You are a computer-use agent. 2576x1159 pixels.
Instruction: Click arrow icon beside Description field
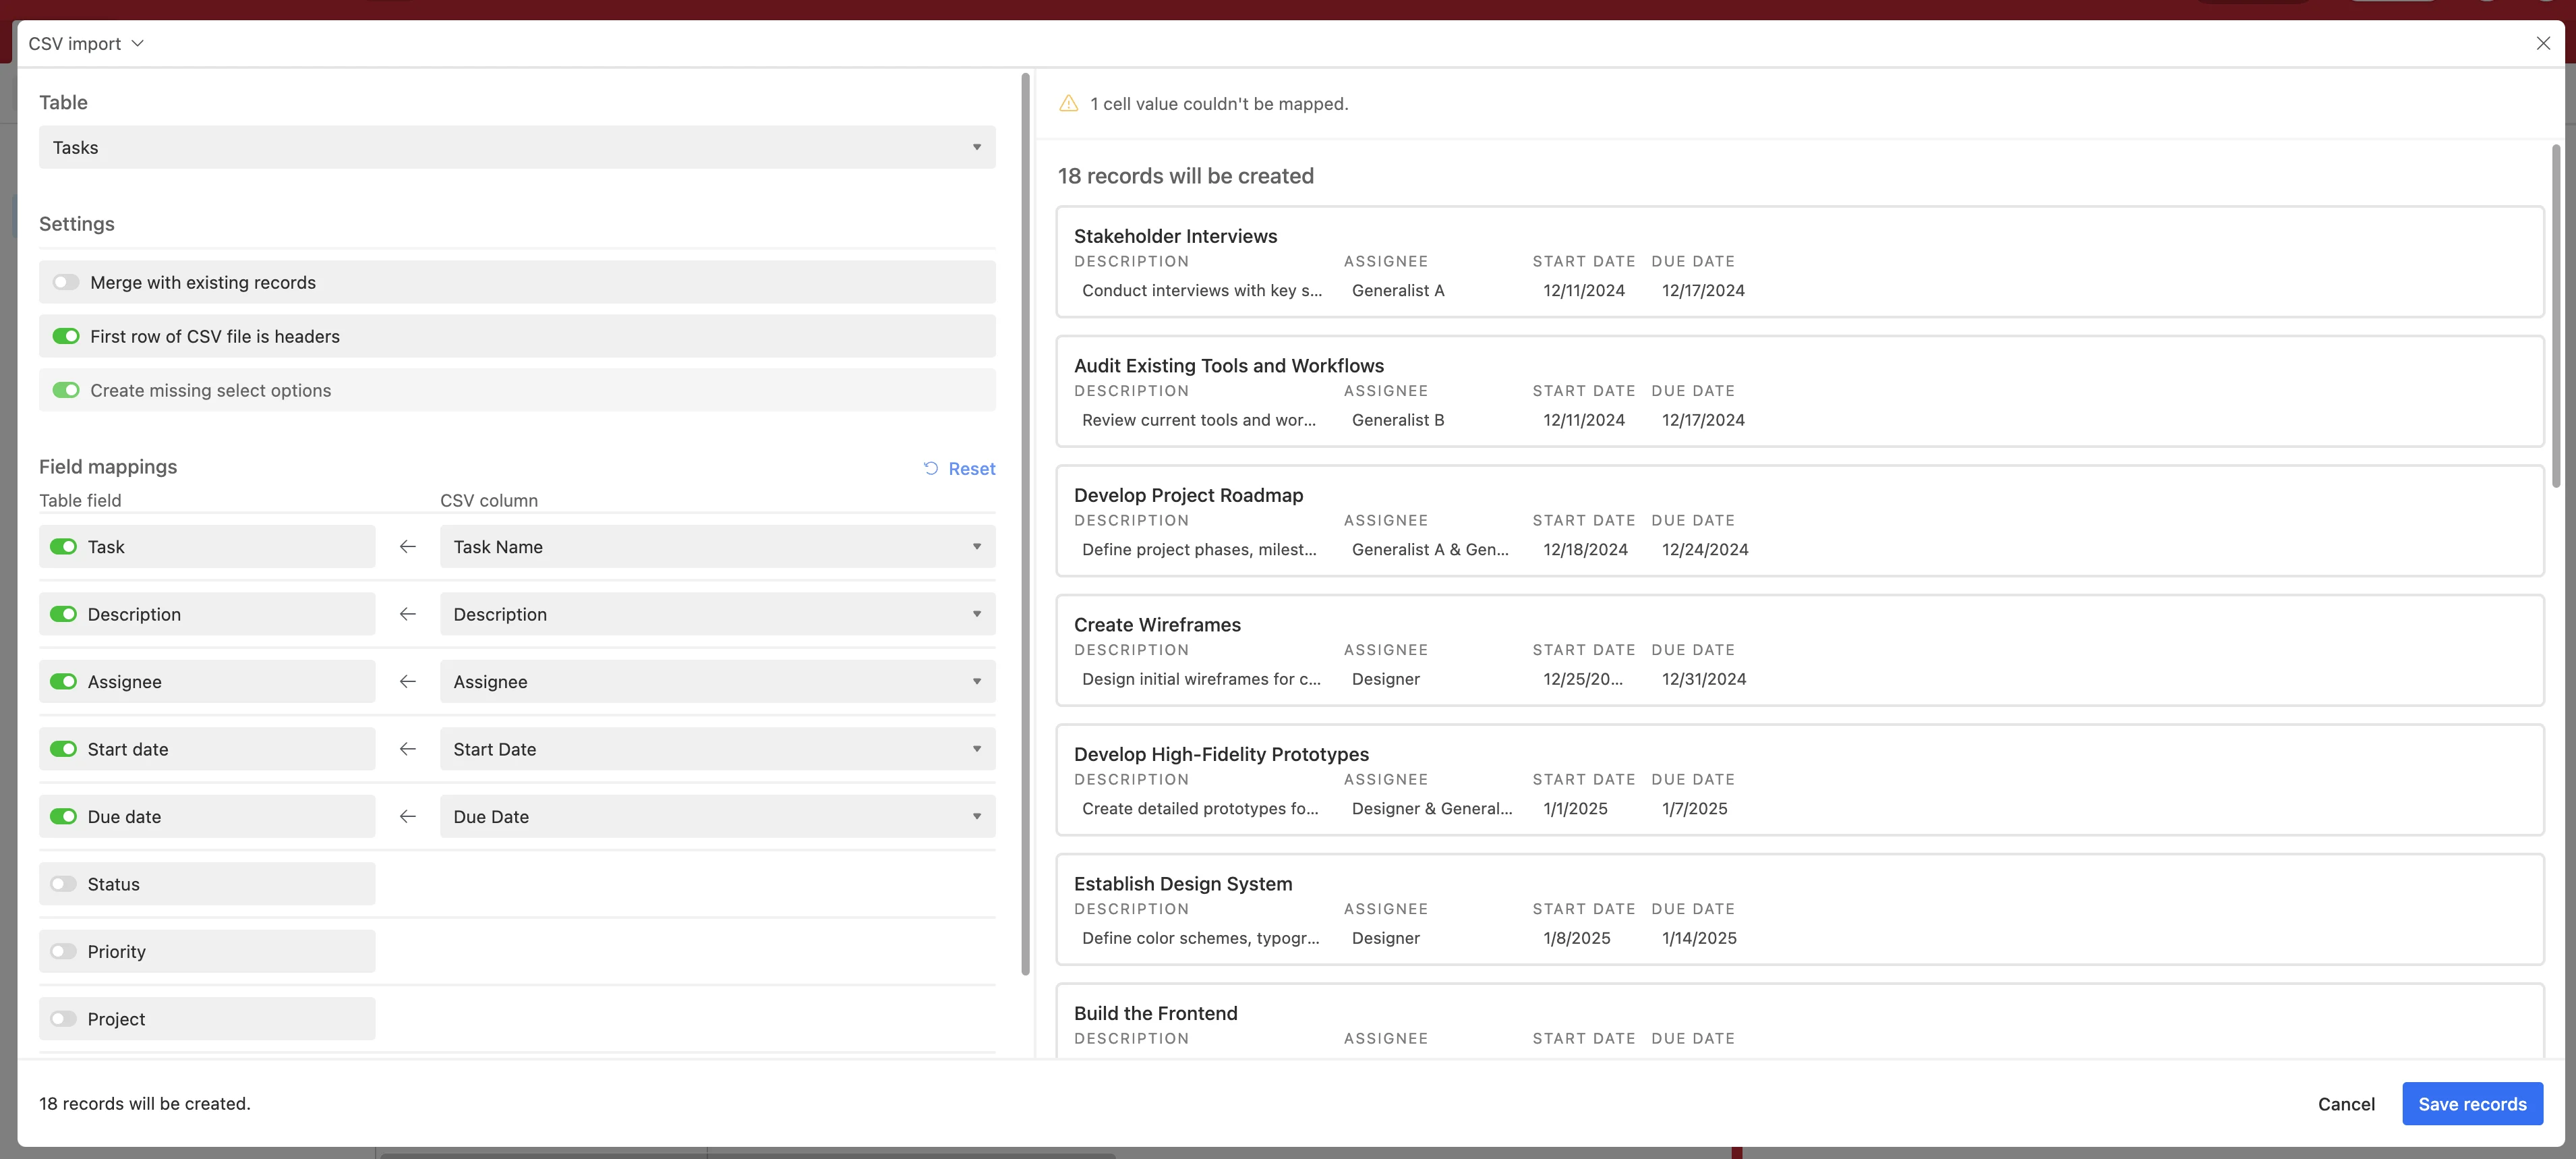pos(407,614)
